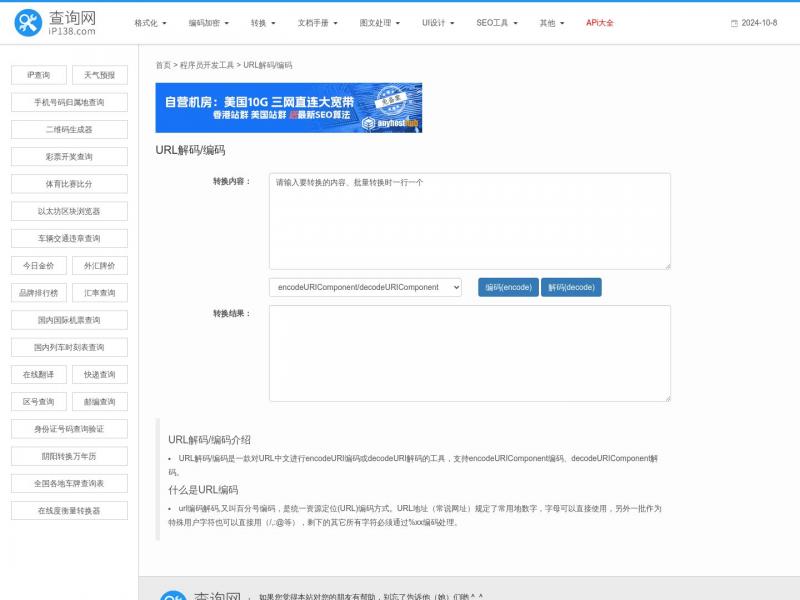800x600 pixels.
Task: Open 天气预报 from the sidebar
Action: (99, 75)
